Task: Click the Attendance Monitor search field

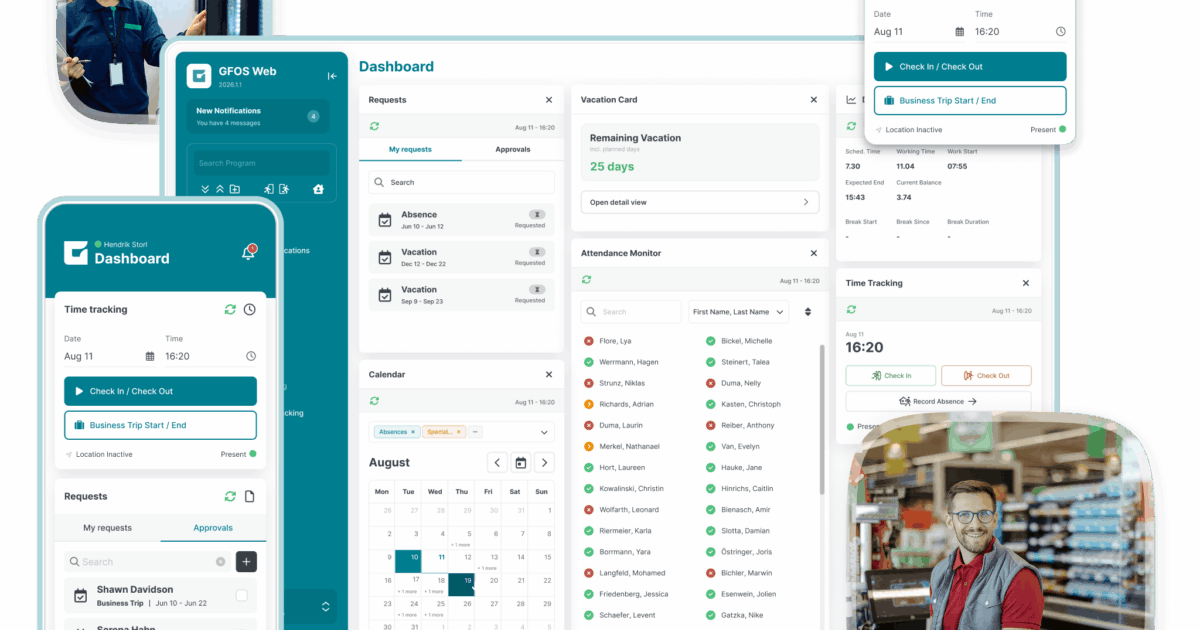Action: click(631, 312)
